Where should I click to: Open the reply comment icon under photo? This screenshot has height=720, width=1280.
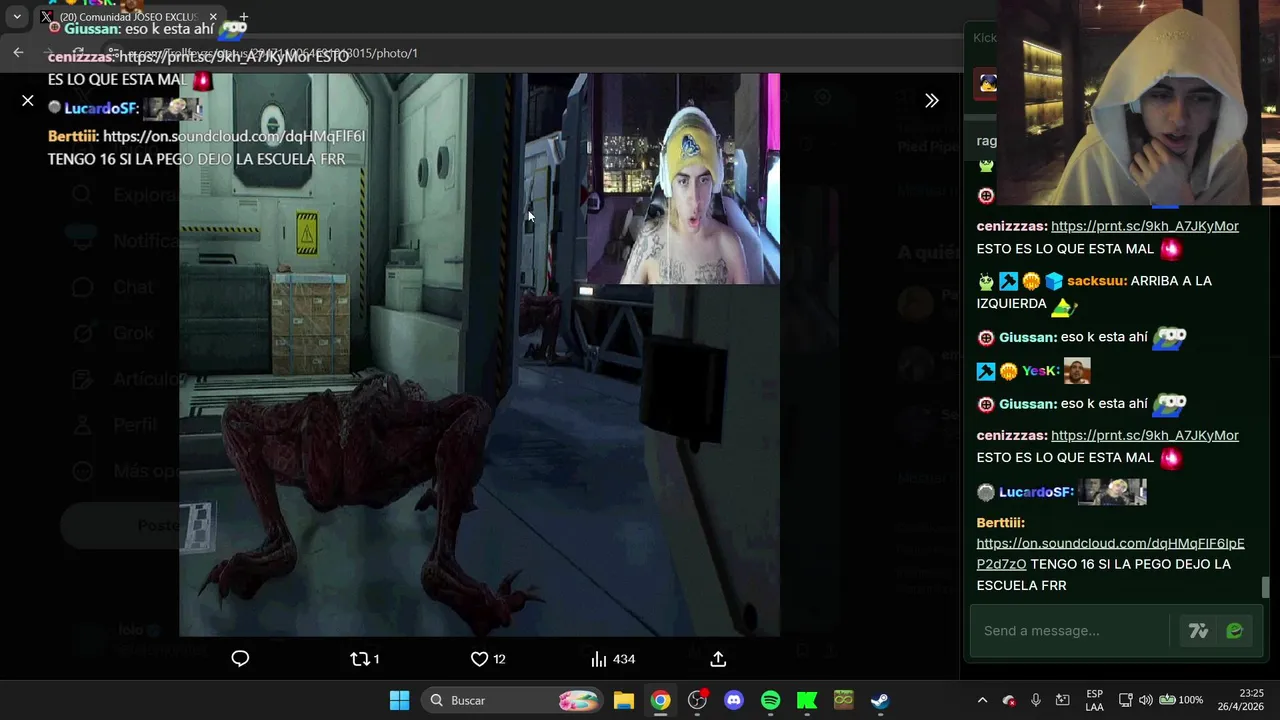click(240, 658)
